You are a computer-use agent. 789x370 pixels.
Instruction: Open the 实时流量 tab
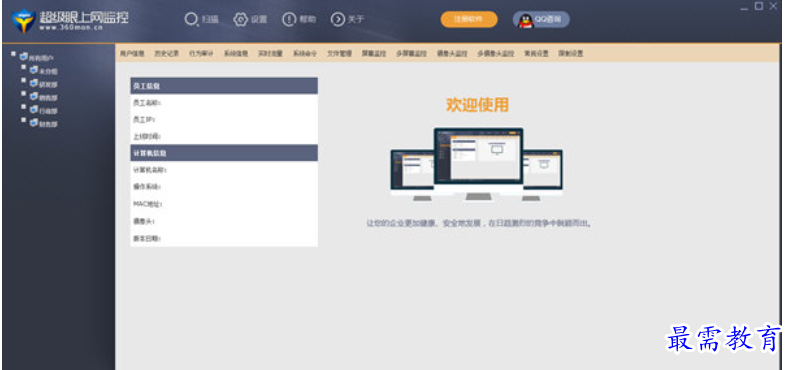pyautogui.click(x=270, y=53)
